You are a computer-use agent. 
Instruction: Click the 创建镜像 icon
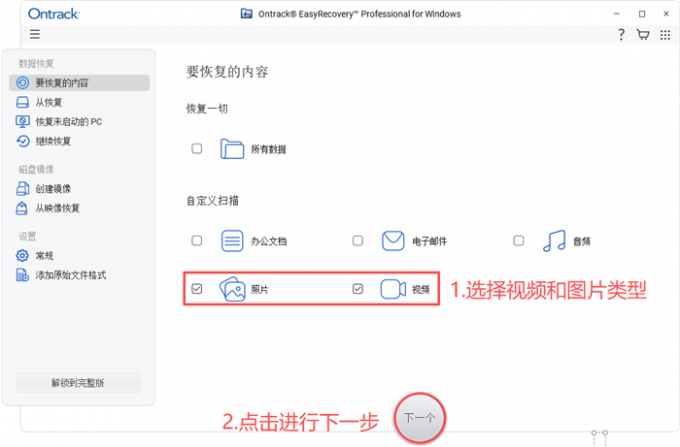[23, 189]
